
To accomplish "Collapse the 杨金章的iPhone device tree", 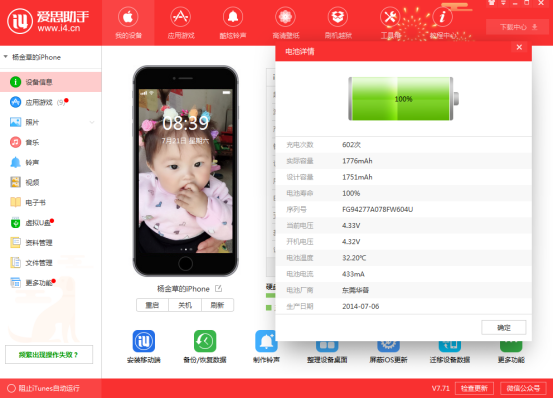I will click(x=6, y=57).
